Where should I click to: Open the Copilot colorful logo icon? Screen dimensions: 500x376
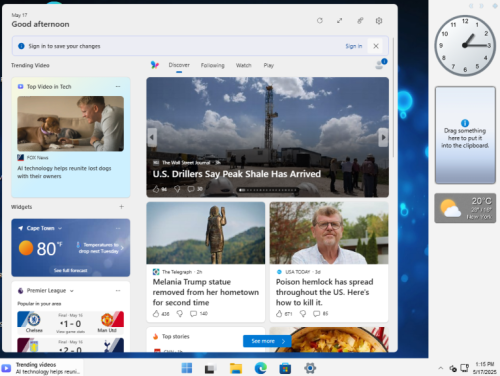tap(155, 65)
